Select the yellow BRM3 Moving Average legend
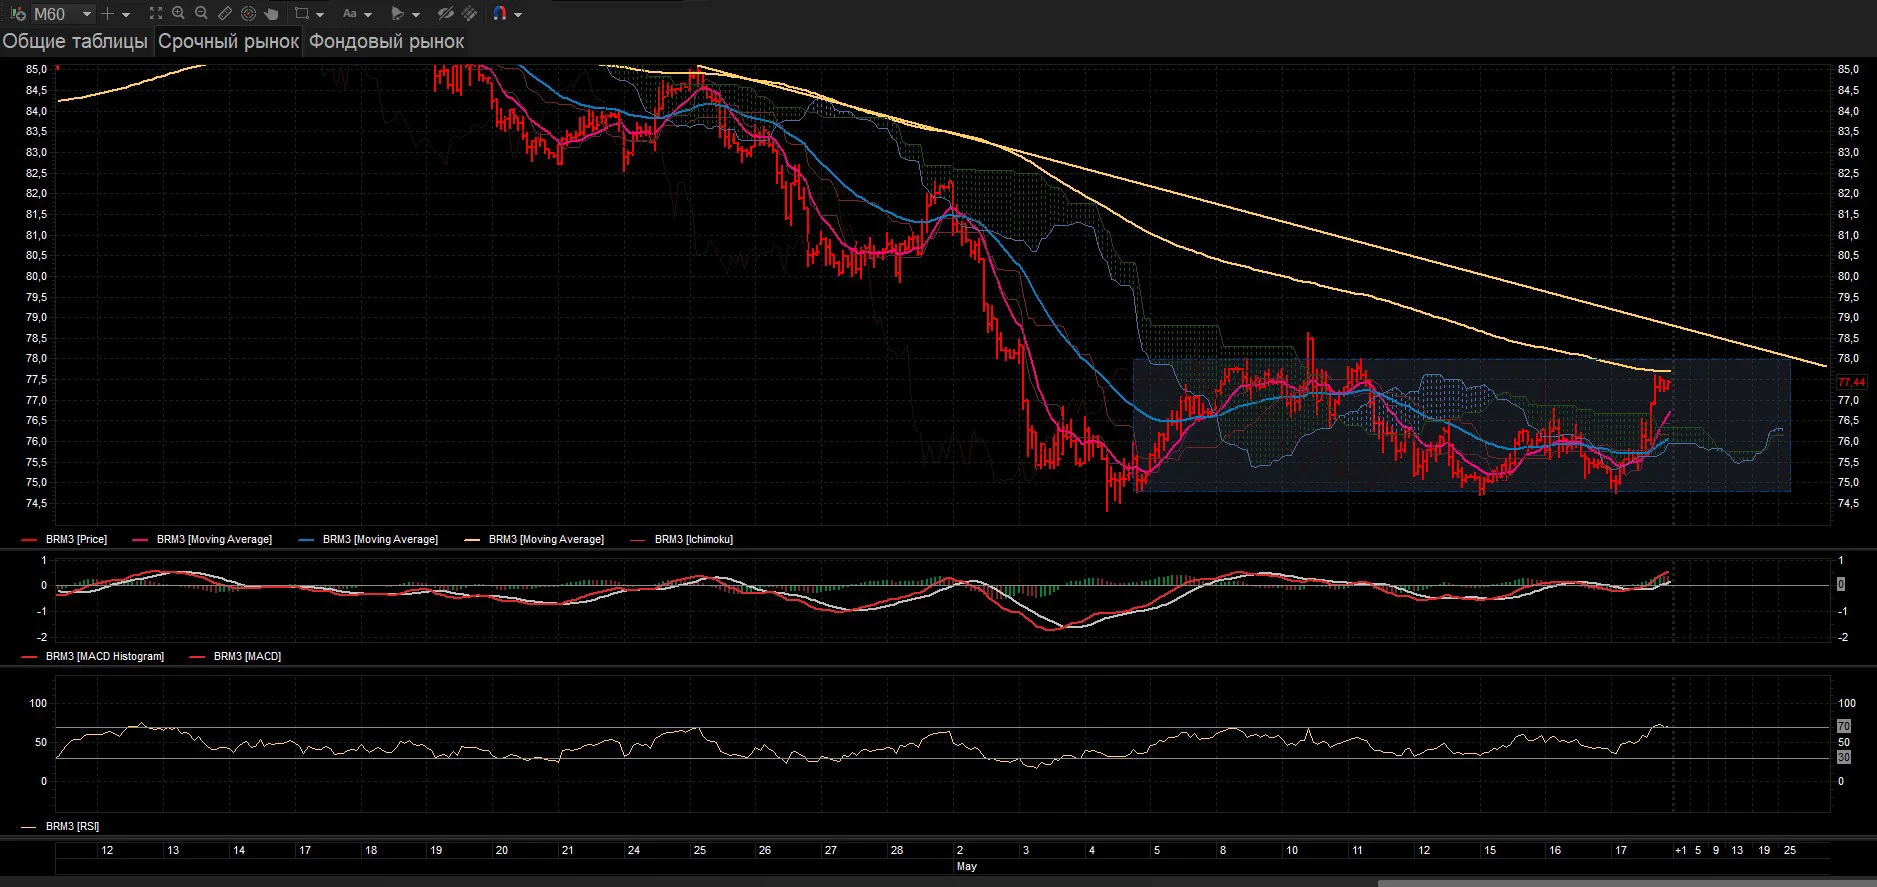 coord(535,539)
